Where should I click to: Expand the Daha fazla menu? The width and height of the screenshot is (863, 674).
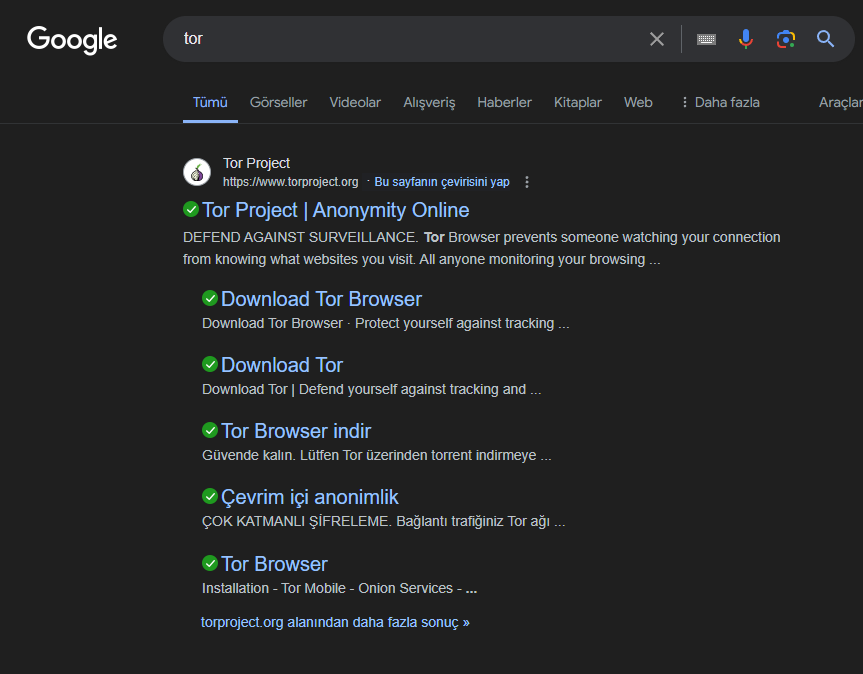click(x=720, y=102)
